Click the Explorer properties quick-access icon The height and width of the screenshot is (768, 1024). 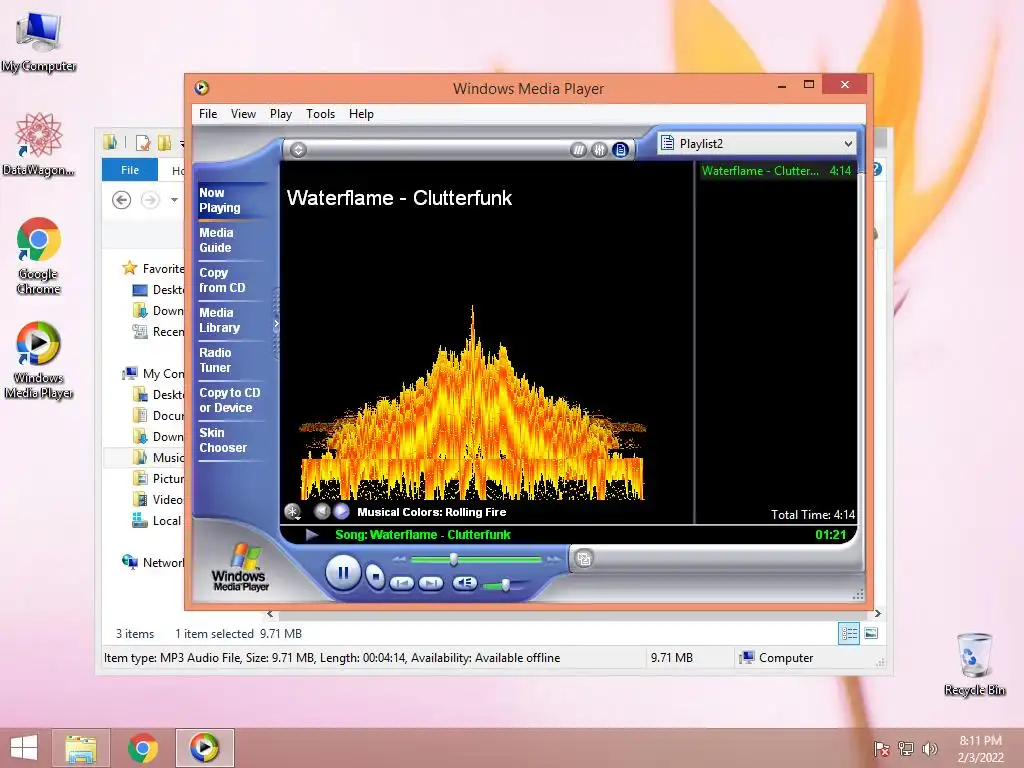click(142, 142)
